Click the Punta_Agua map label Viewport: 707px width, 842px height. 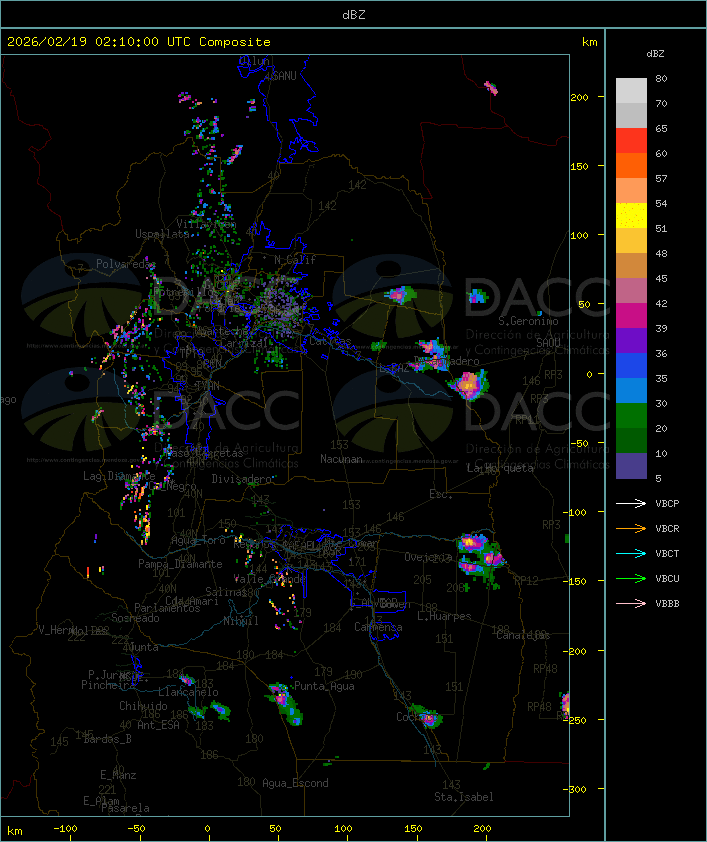(324, 686)
